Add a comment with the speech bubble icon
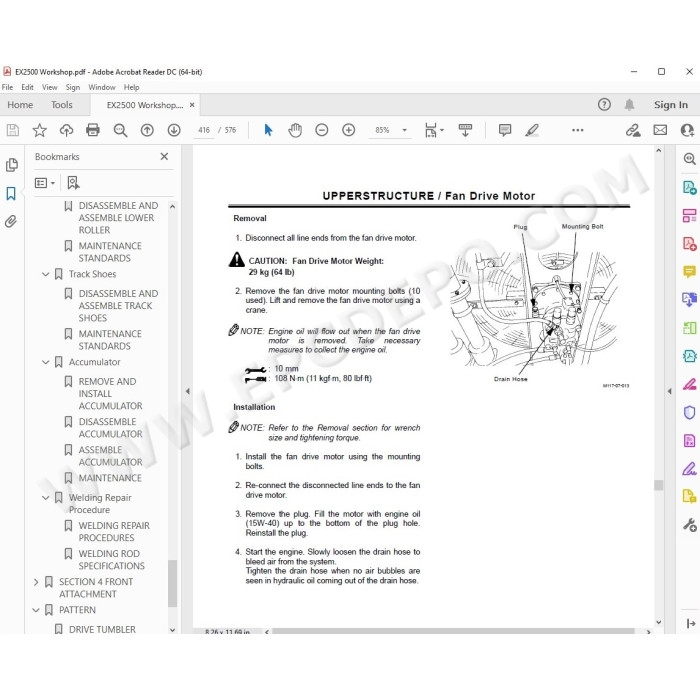The width and height of the screenshot is (700, 700). tap(505, 130)
